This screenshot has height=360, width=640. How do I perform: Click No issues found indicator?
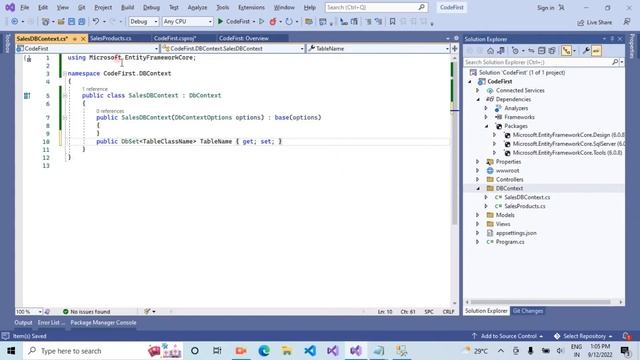(86, 311)
